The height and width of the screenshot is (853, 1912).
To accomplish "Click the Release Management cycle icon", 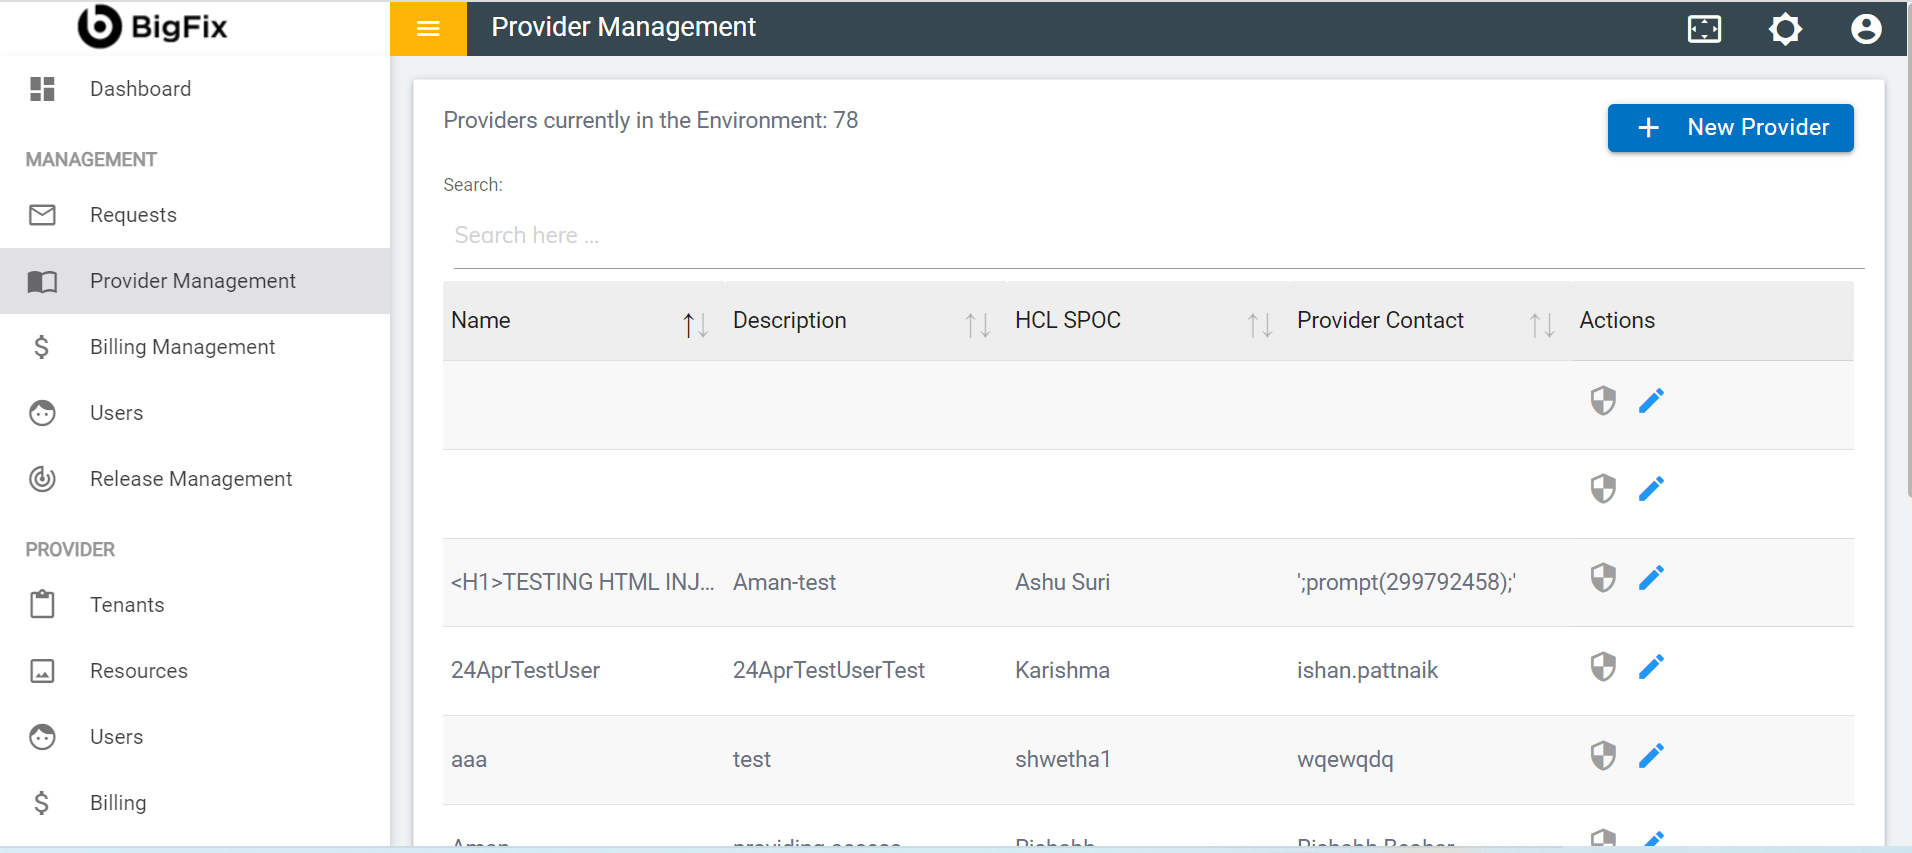I will point(42,479).
